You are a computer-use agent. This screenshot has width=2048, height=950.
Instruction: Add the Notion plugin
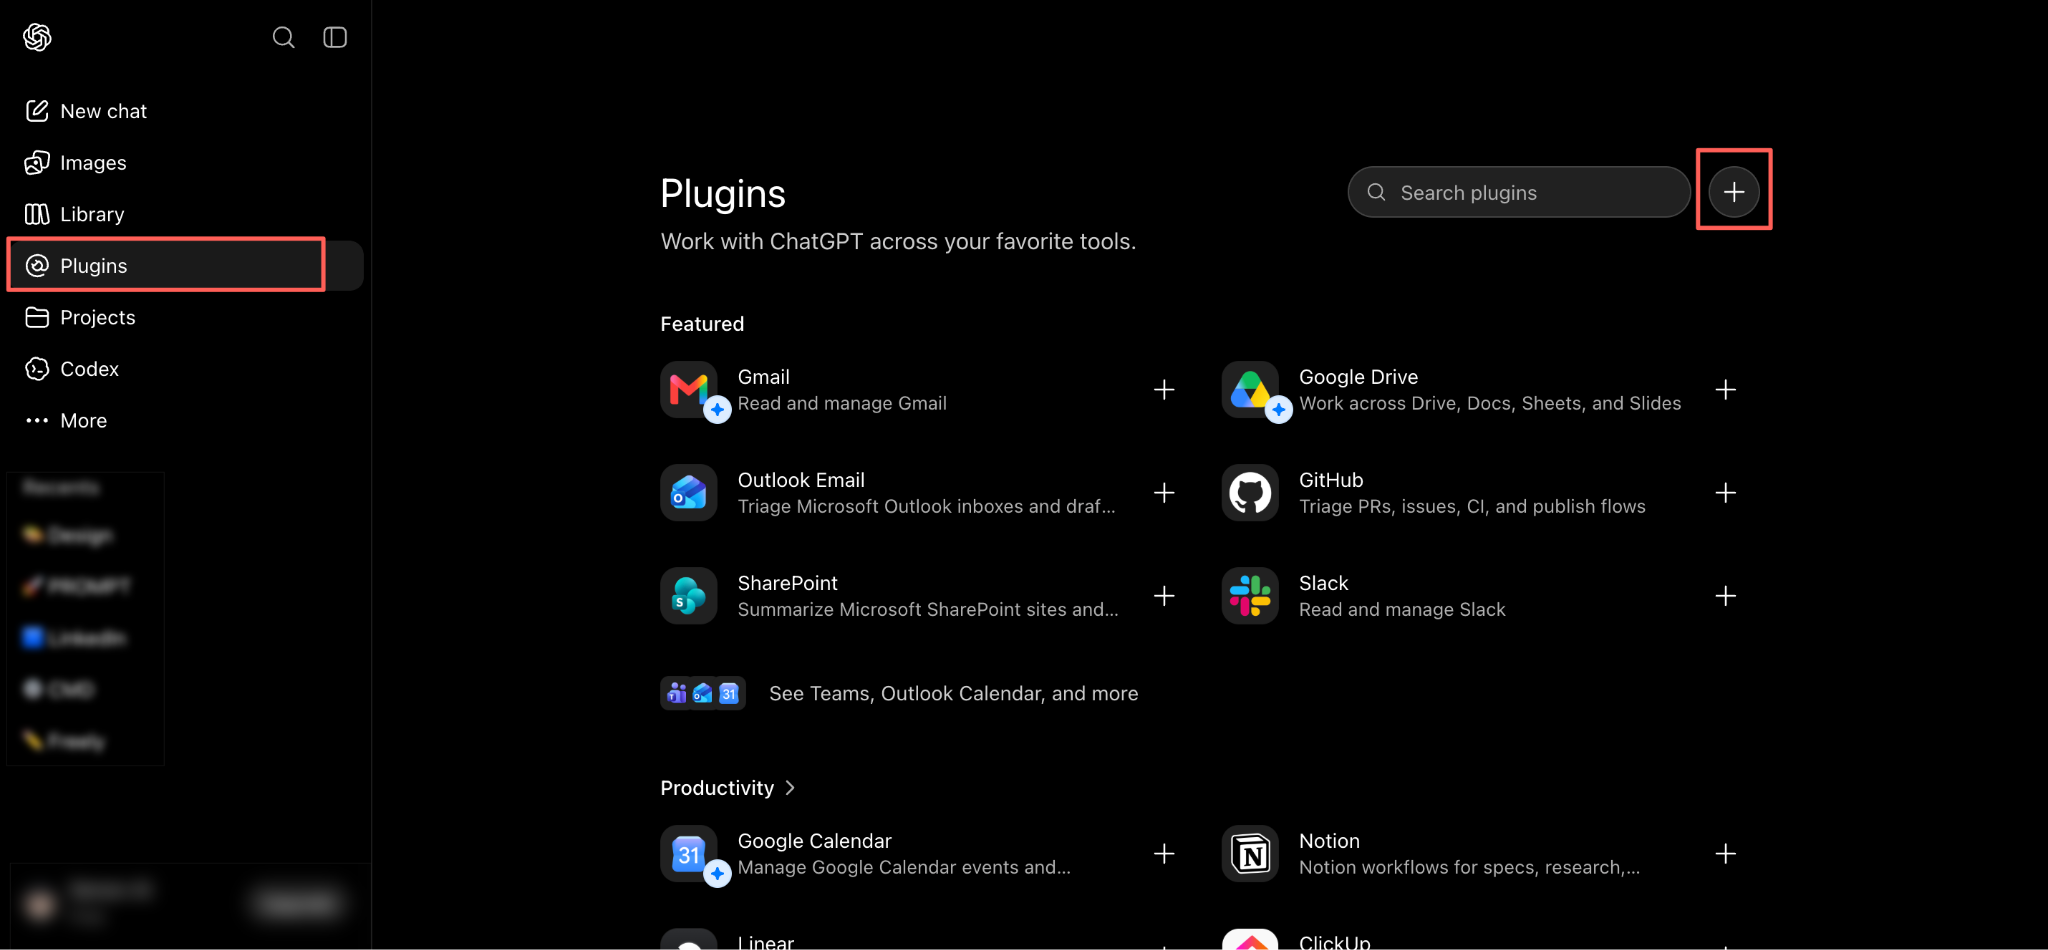(1725, 854)
